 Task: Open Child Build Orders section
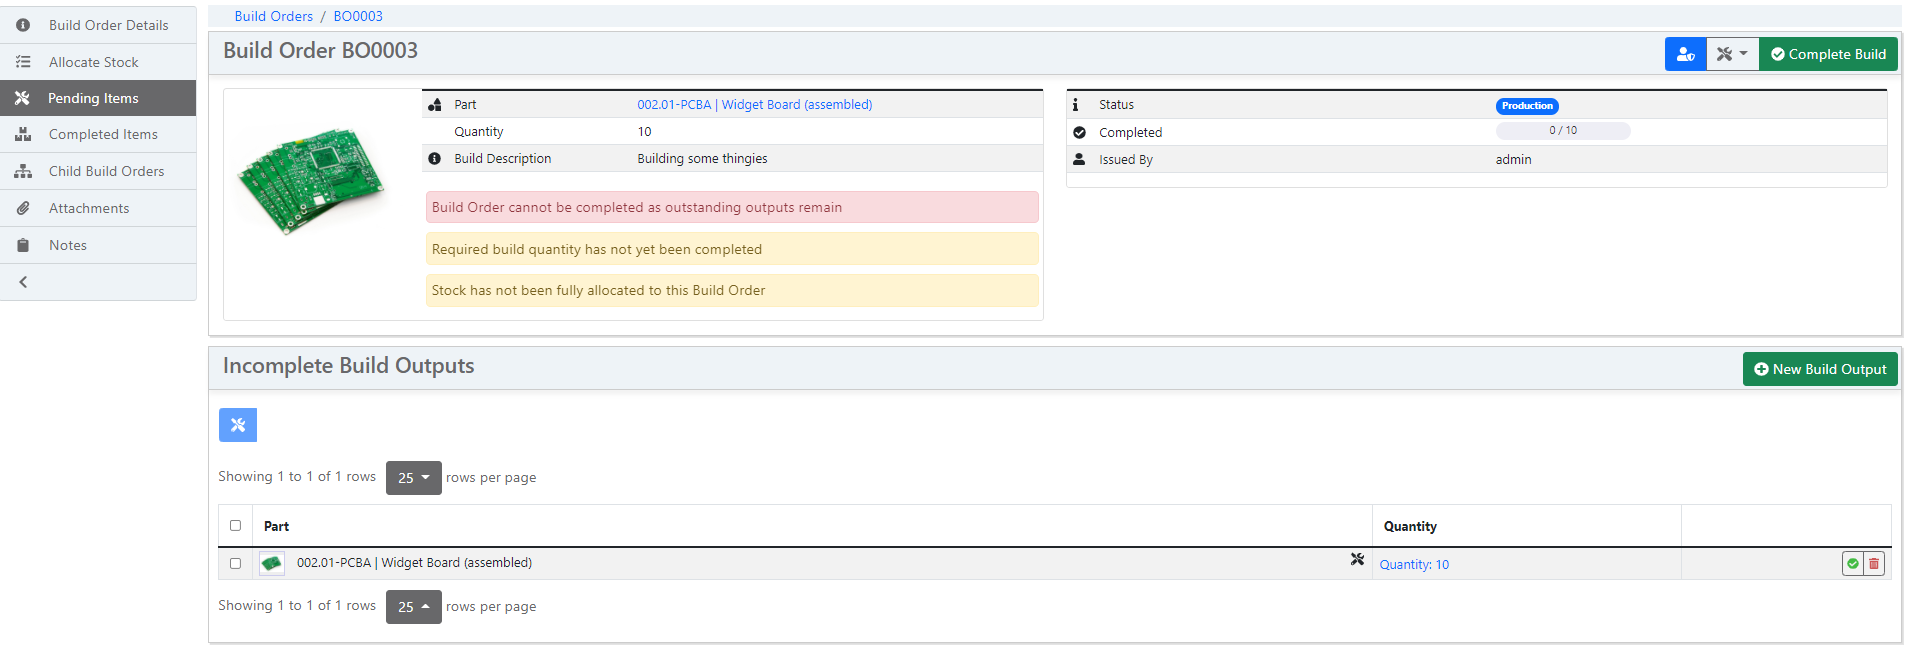106,171
